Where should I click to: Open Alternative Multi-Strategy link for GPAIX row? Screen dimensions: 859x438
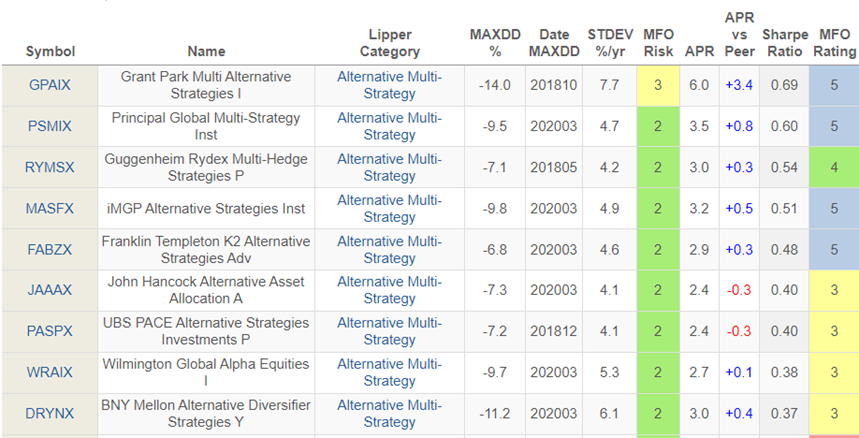[389, 85]
